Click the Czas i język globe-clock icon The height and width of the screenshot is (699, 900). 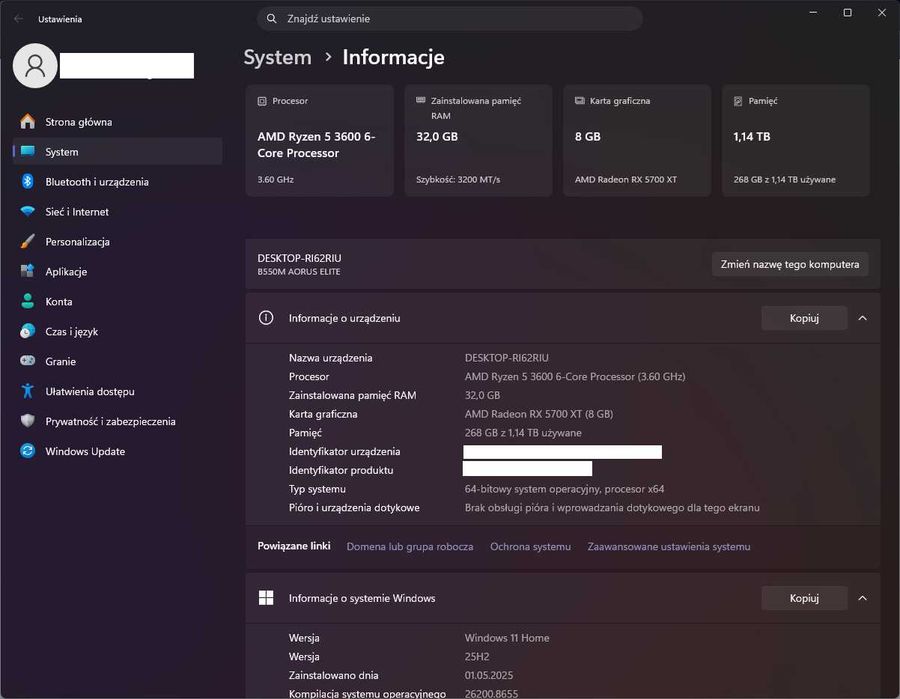point(28,331)
